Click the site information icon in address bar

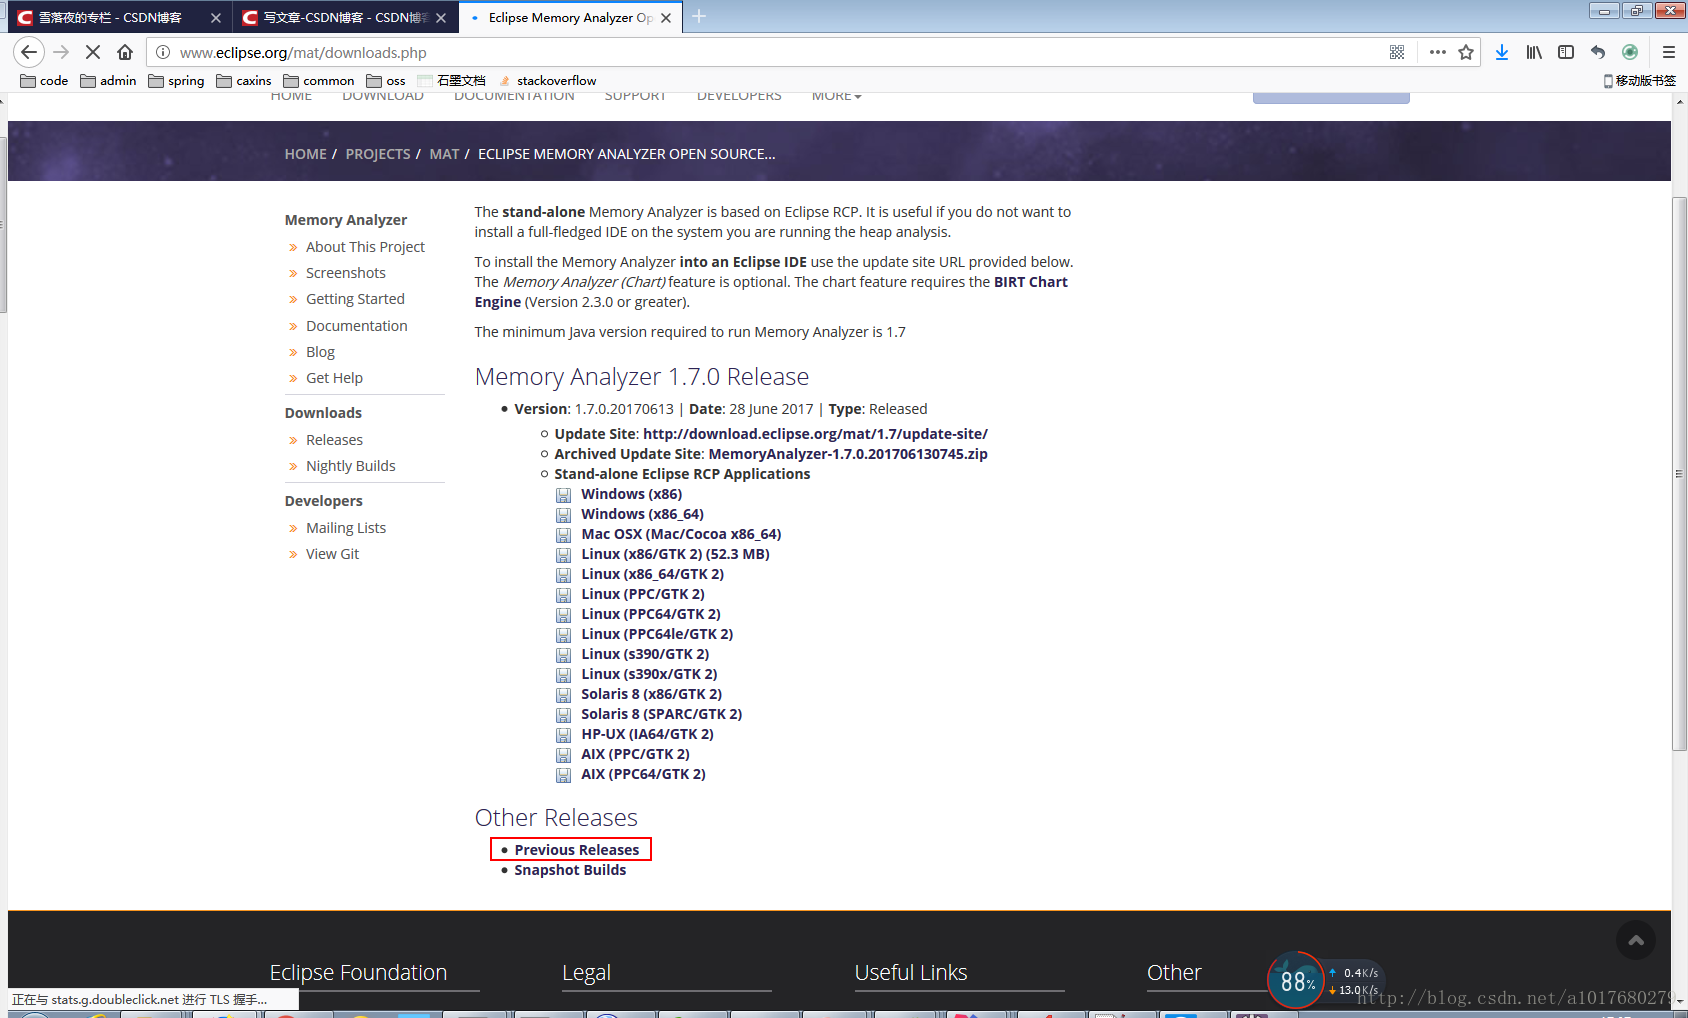pyautogui.click(x=163, y=52)
